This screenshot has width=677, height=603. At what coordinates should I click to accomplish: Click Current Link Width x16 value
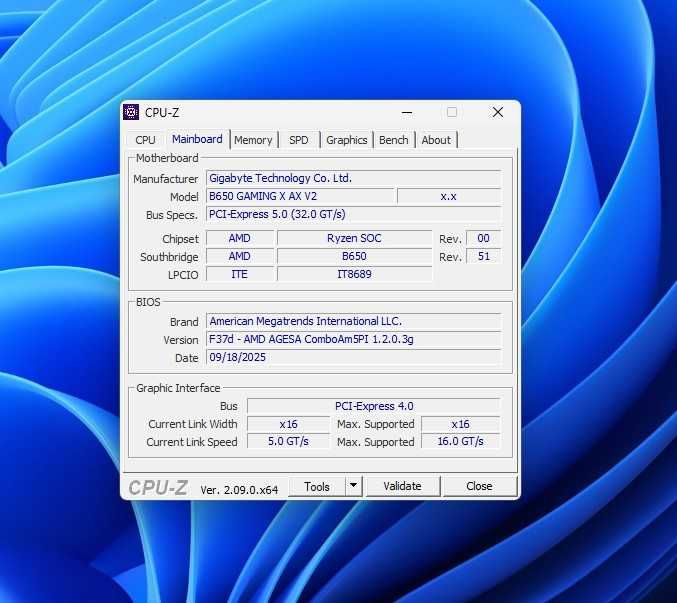point(288,424)
